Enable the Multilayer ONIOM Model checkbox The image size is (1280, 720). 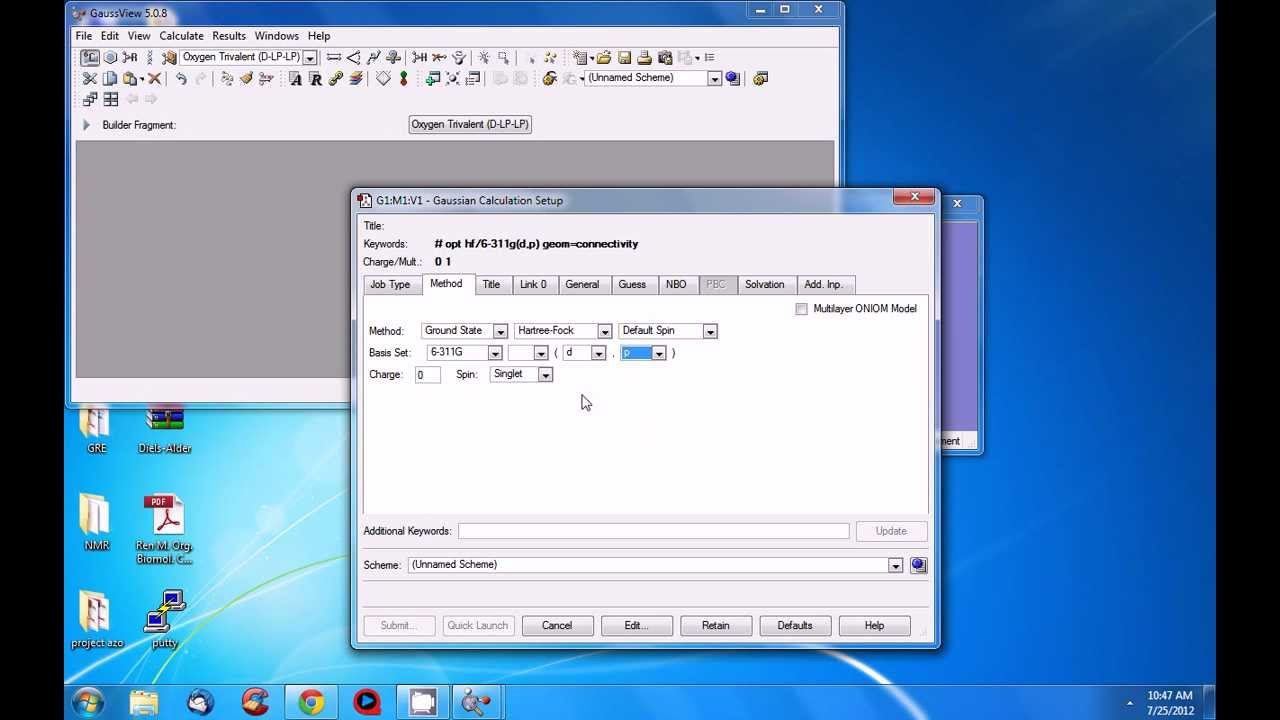click(x=801, y=309)
